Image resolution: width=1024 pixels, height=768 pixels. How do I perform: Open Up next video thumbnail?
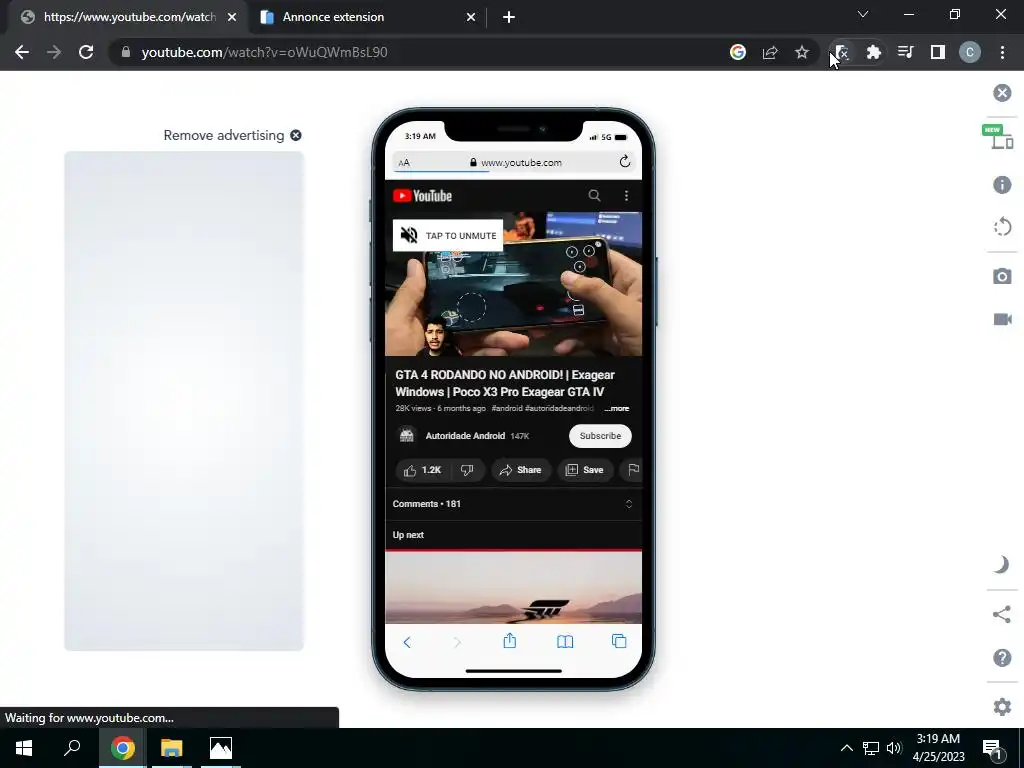pyautogui.click(x=513, y=587)
